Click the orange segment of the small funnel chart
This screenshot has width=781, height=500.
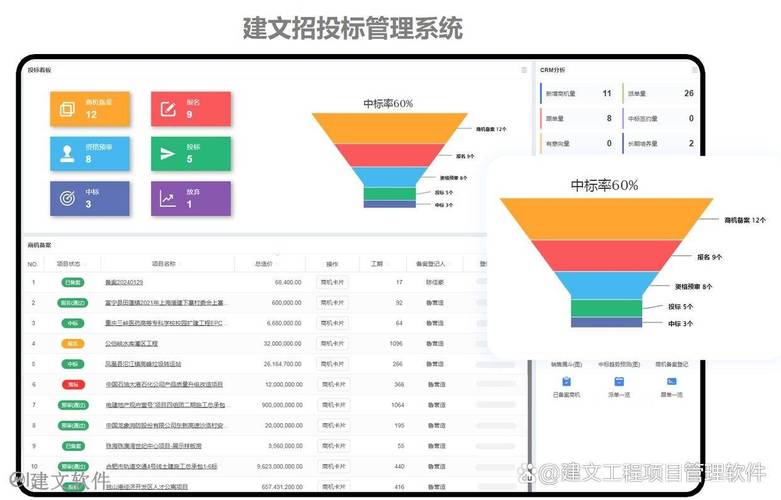(390, 128)
